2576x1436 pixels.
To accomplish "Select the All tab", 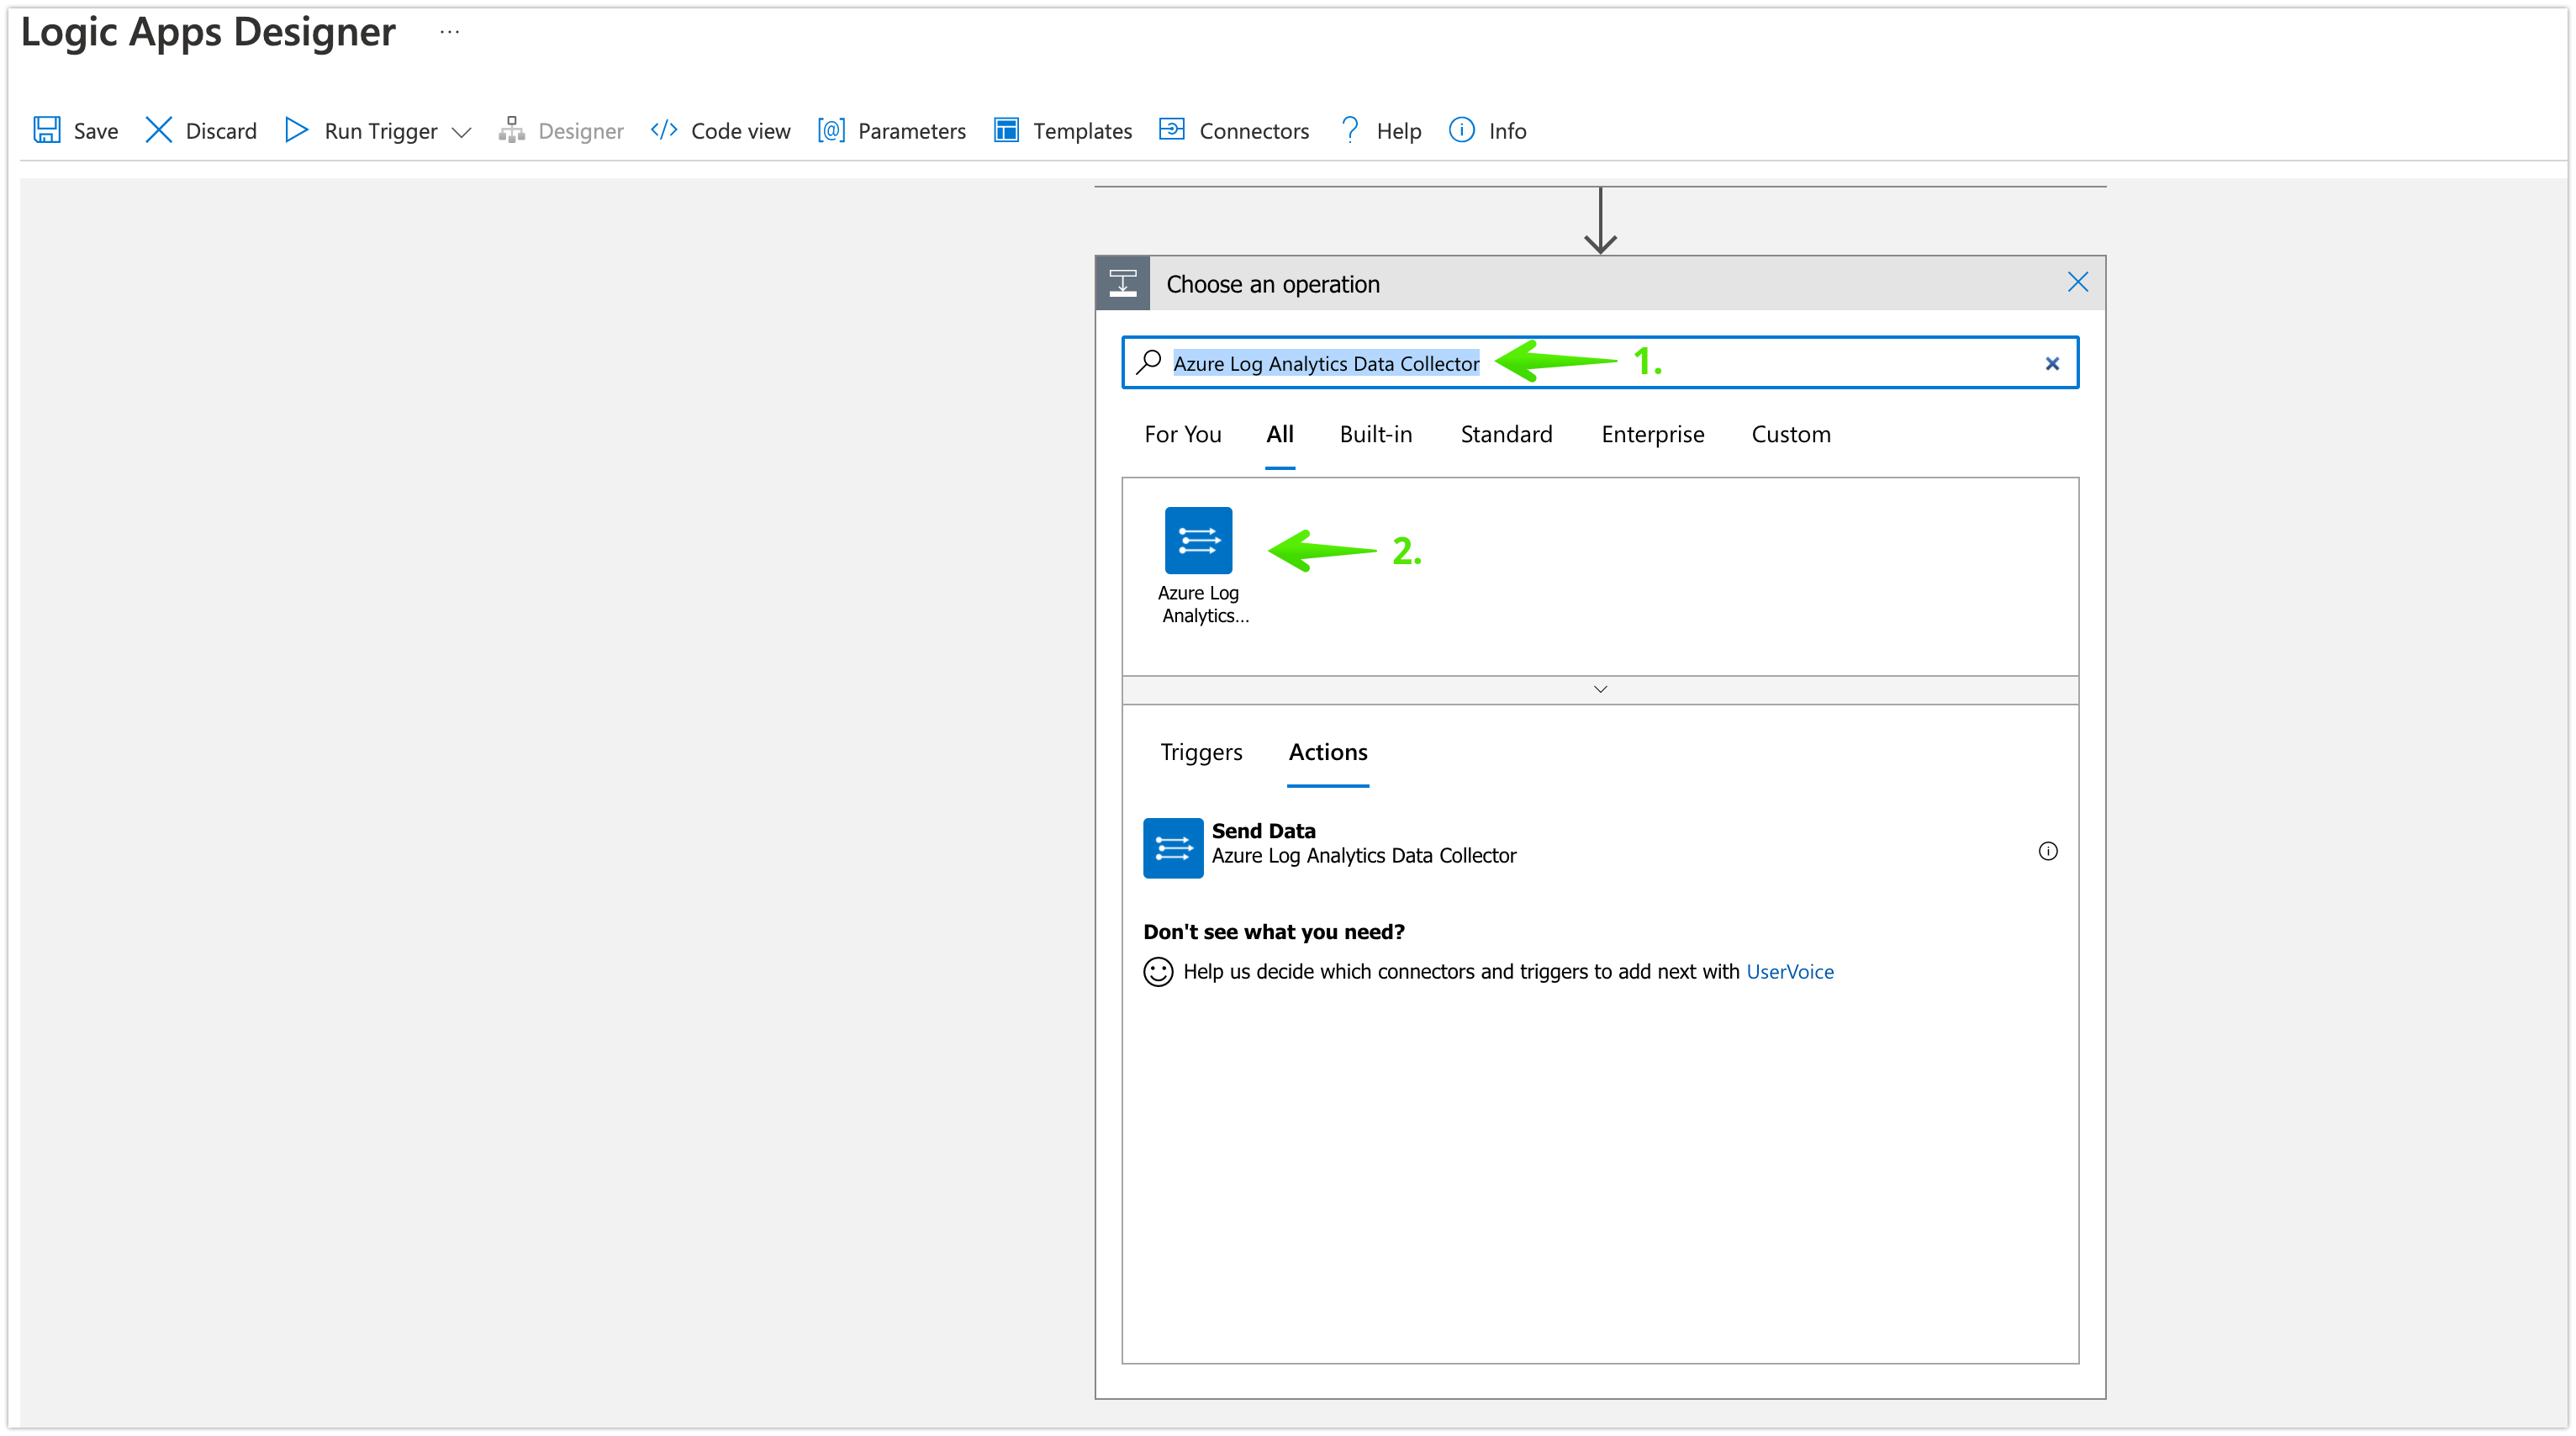I will (1280, 434).
